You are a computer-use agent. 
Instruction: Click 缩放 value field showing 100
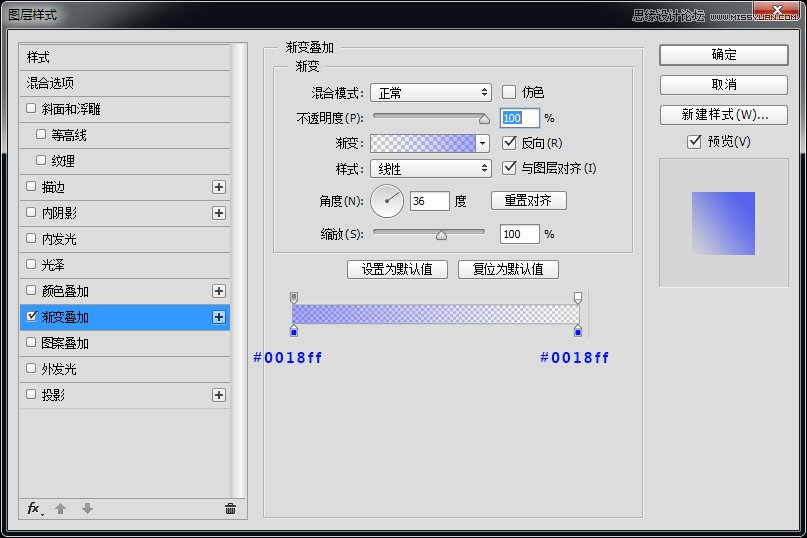point(519,234)
